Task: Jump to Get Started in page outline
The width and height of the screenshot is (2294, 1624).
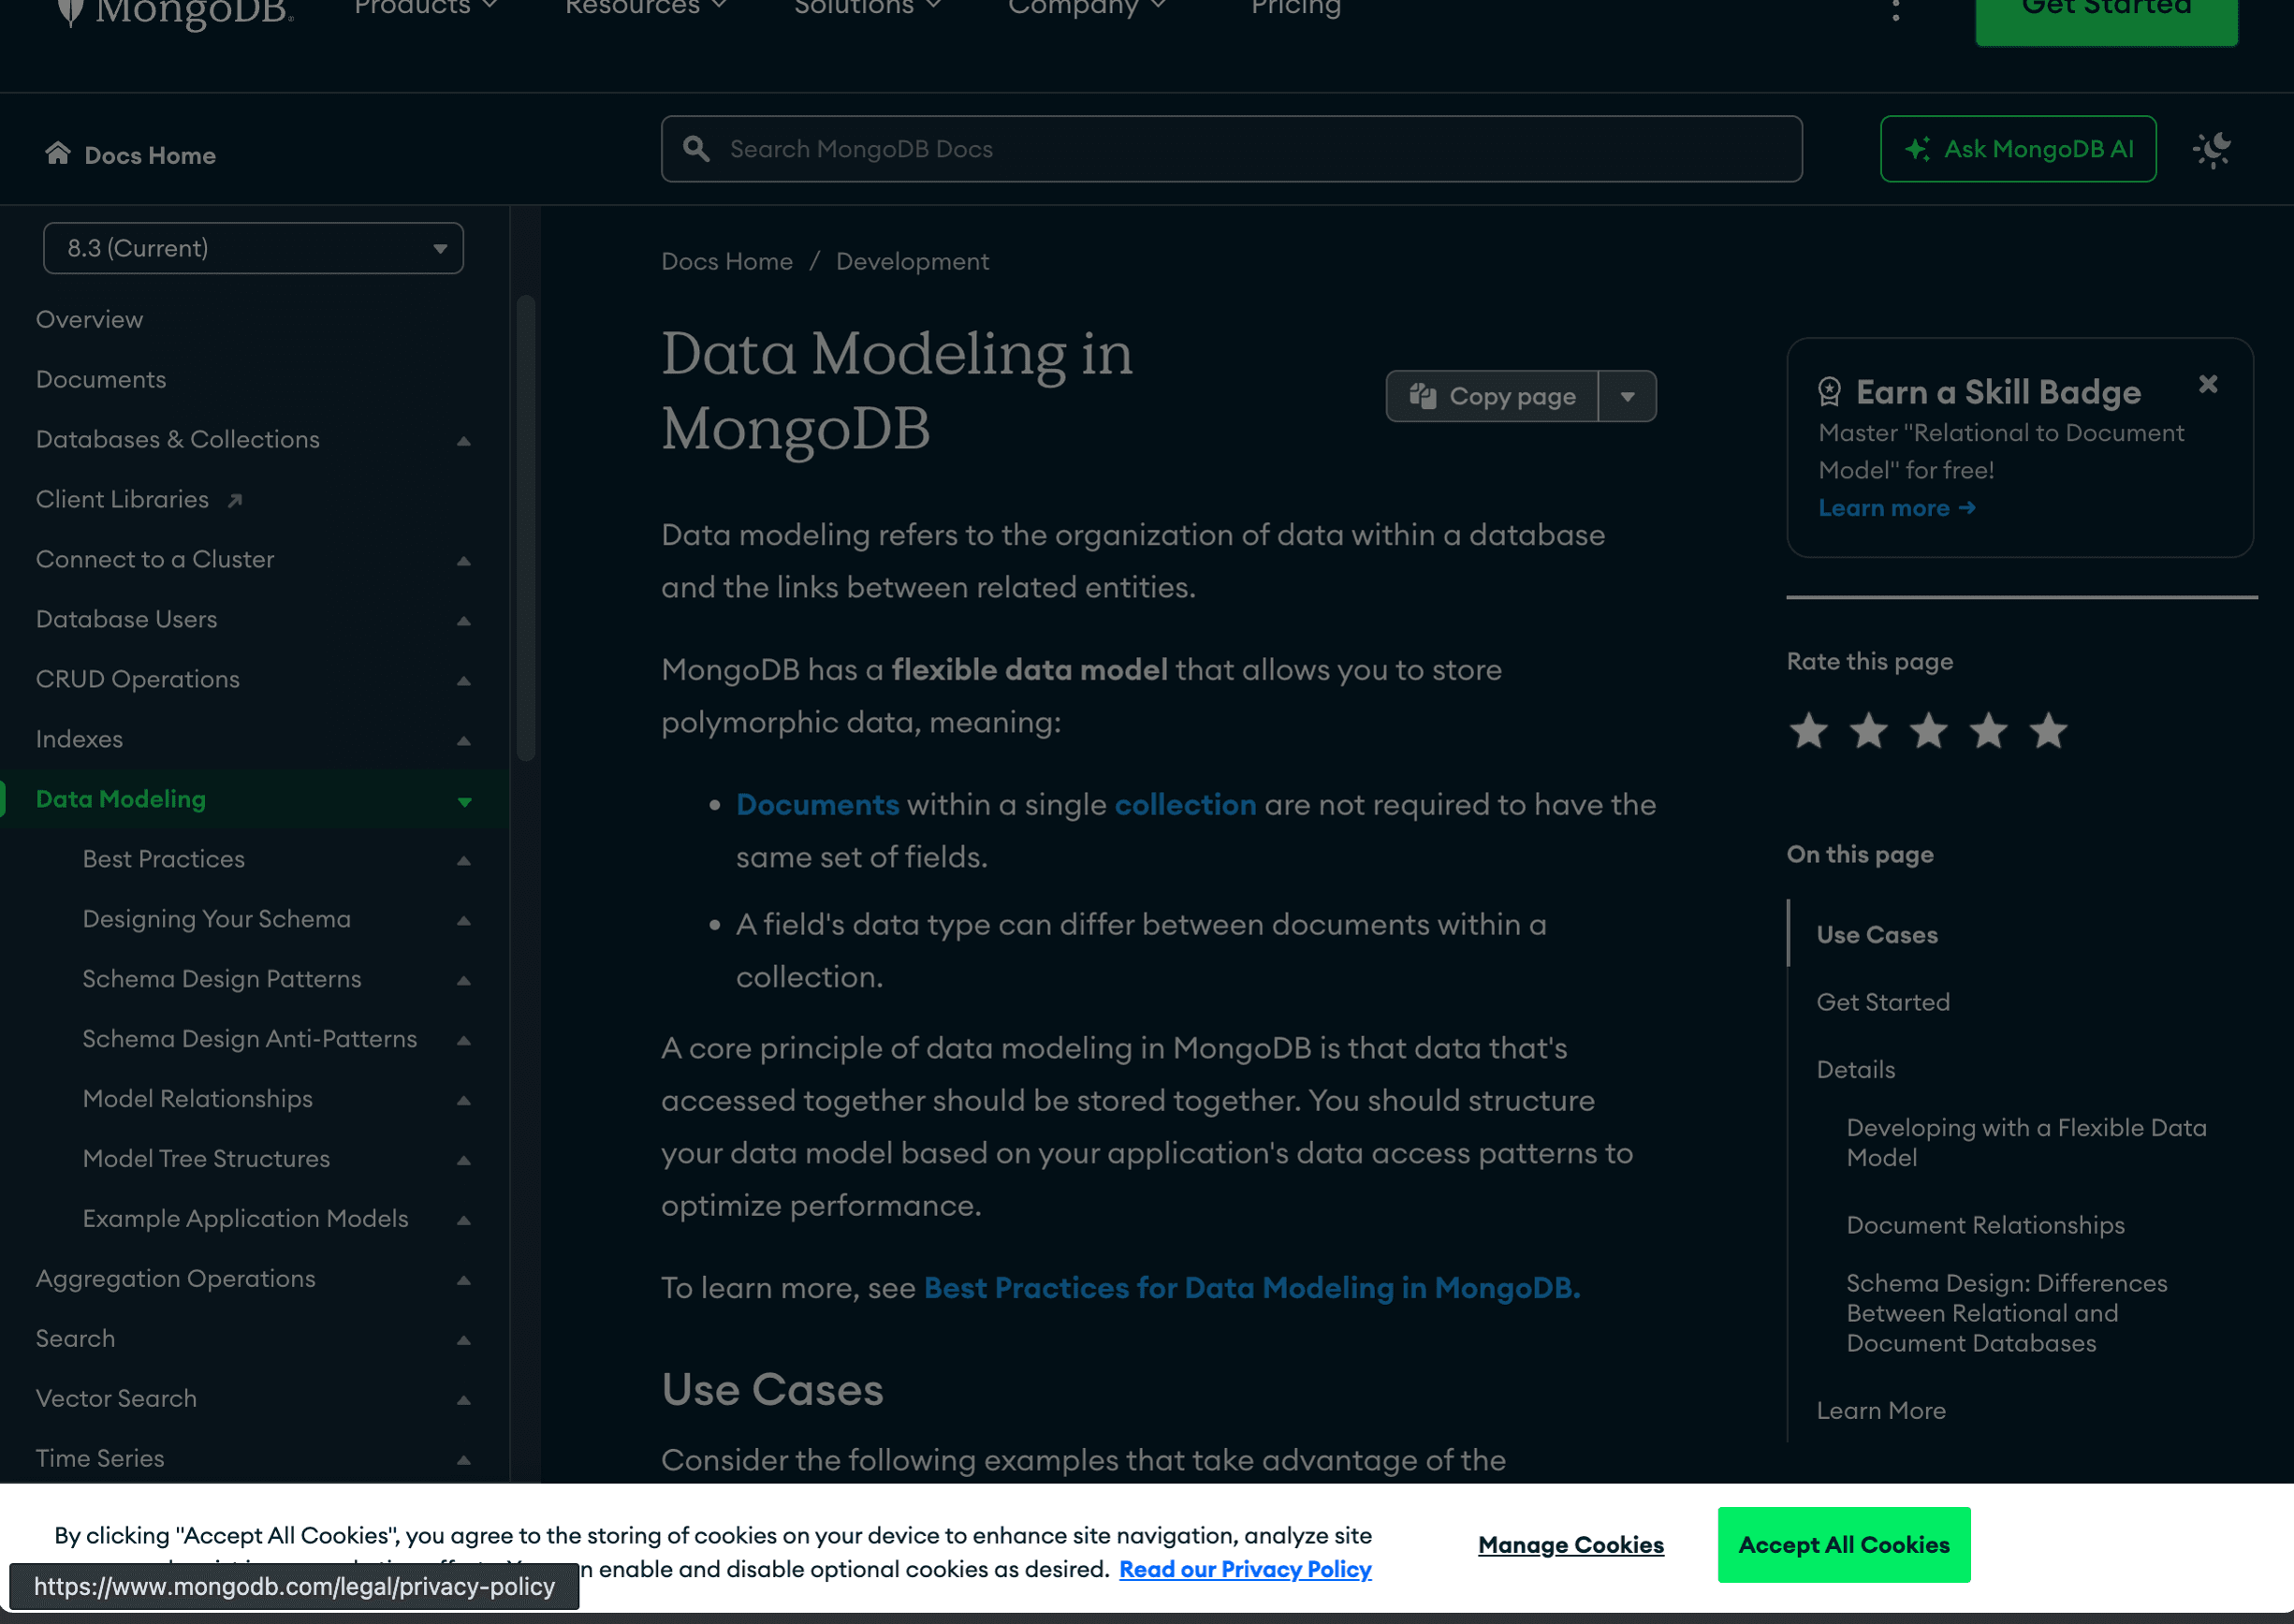Action: click(x=1883, y=1002)
